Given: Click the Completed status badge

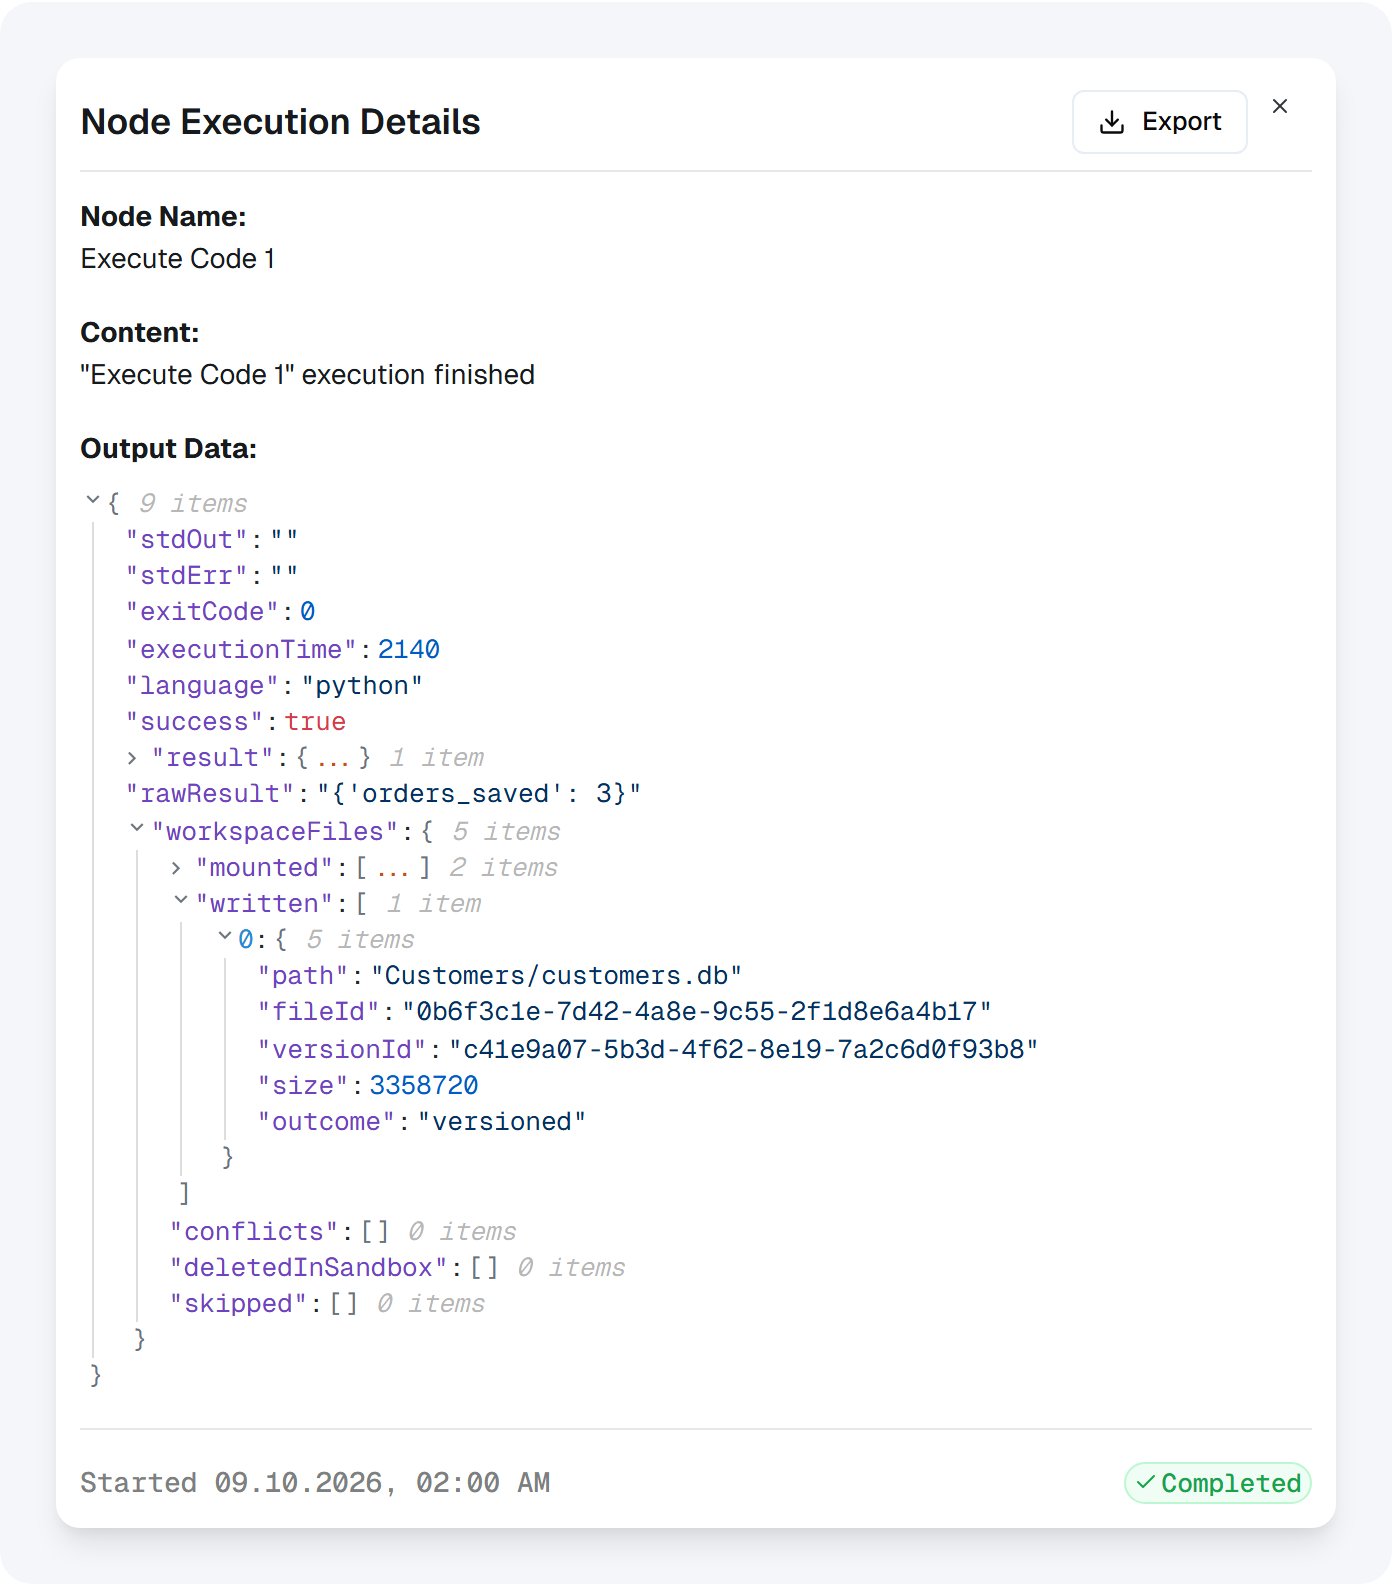Looking at the screenshot, I should (x=1217, y=1483).
